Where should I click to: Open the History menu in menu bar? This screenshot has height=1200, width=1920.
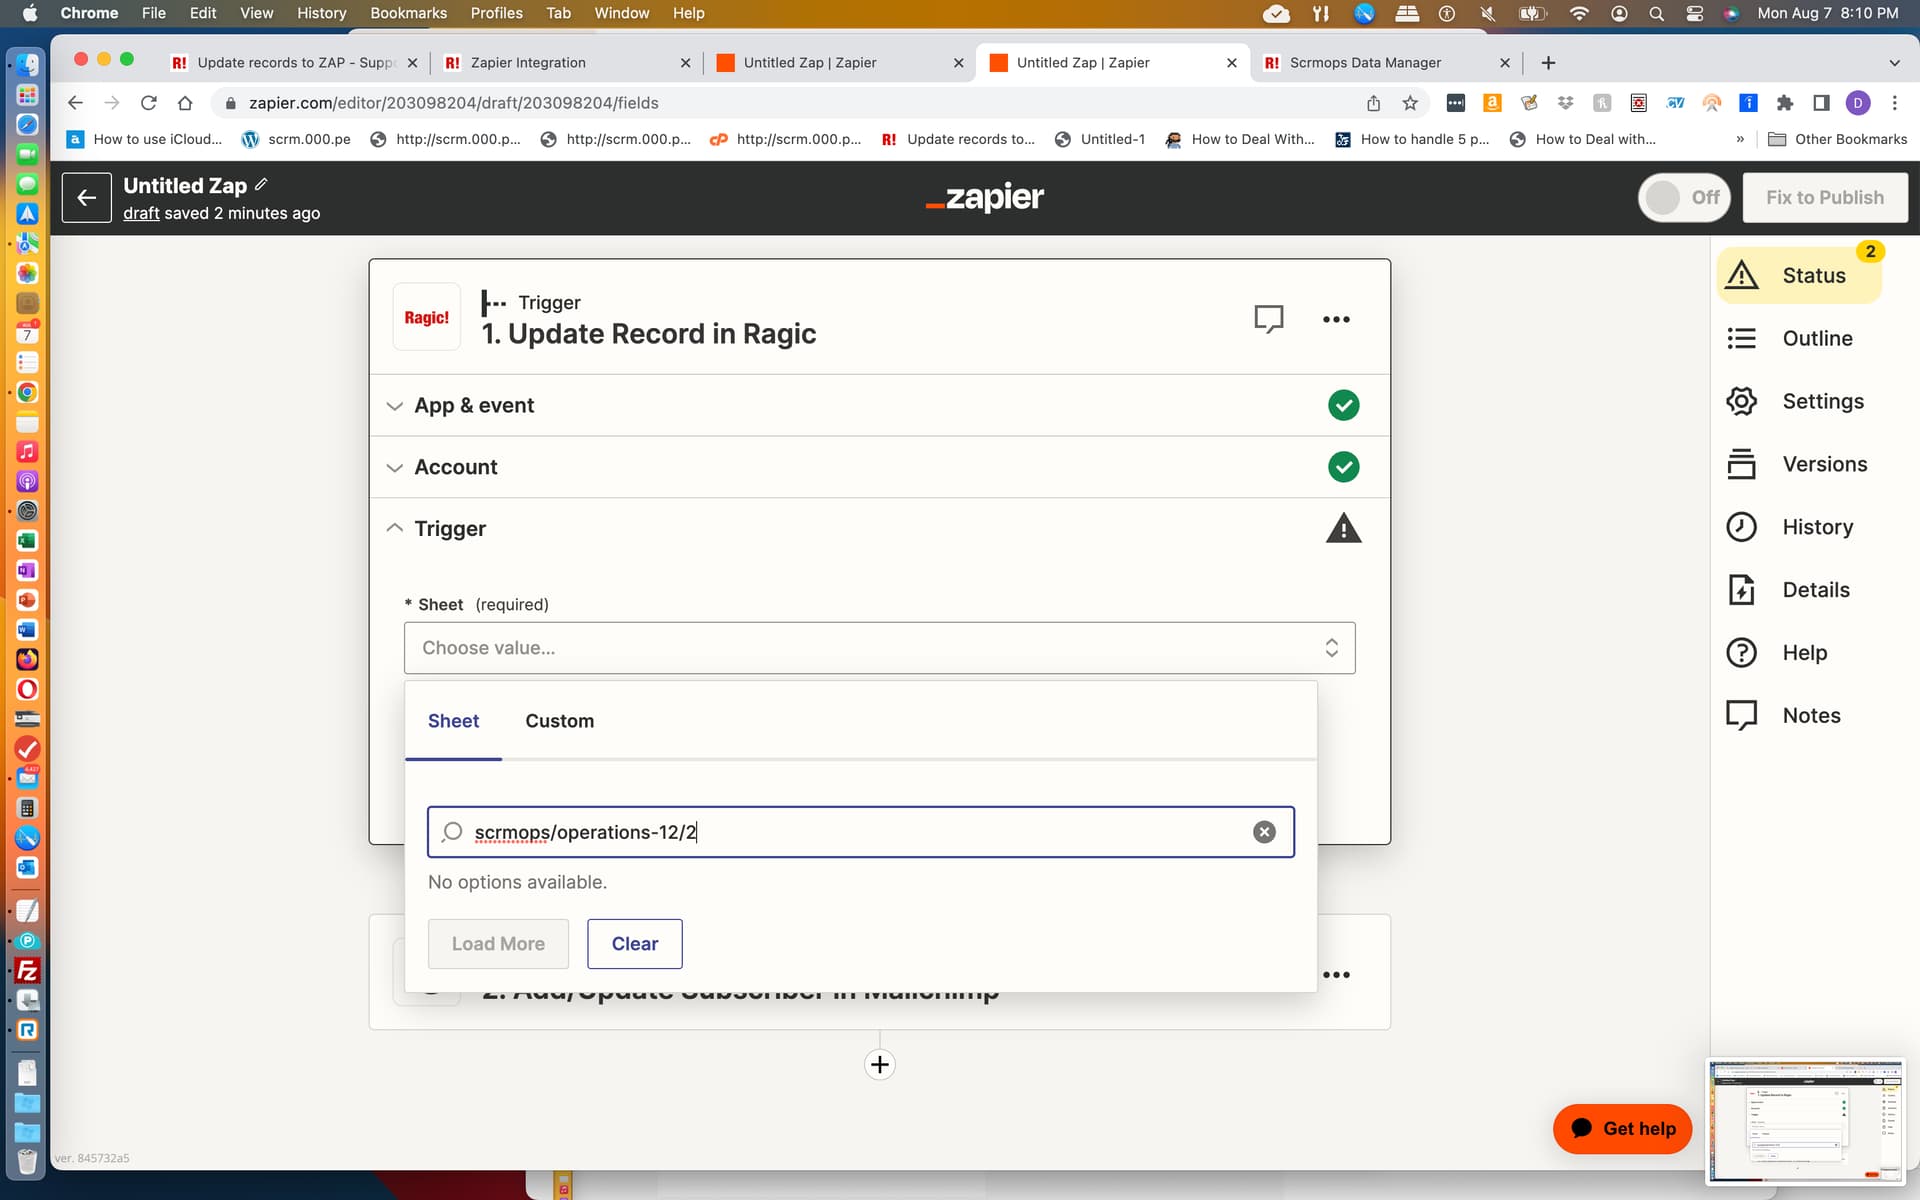321,13
